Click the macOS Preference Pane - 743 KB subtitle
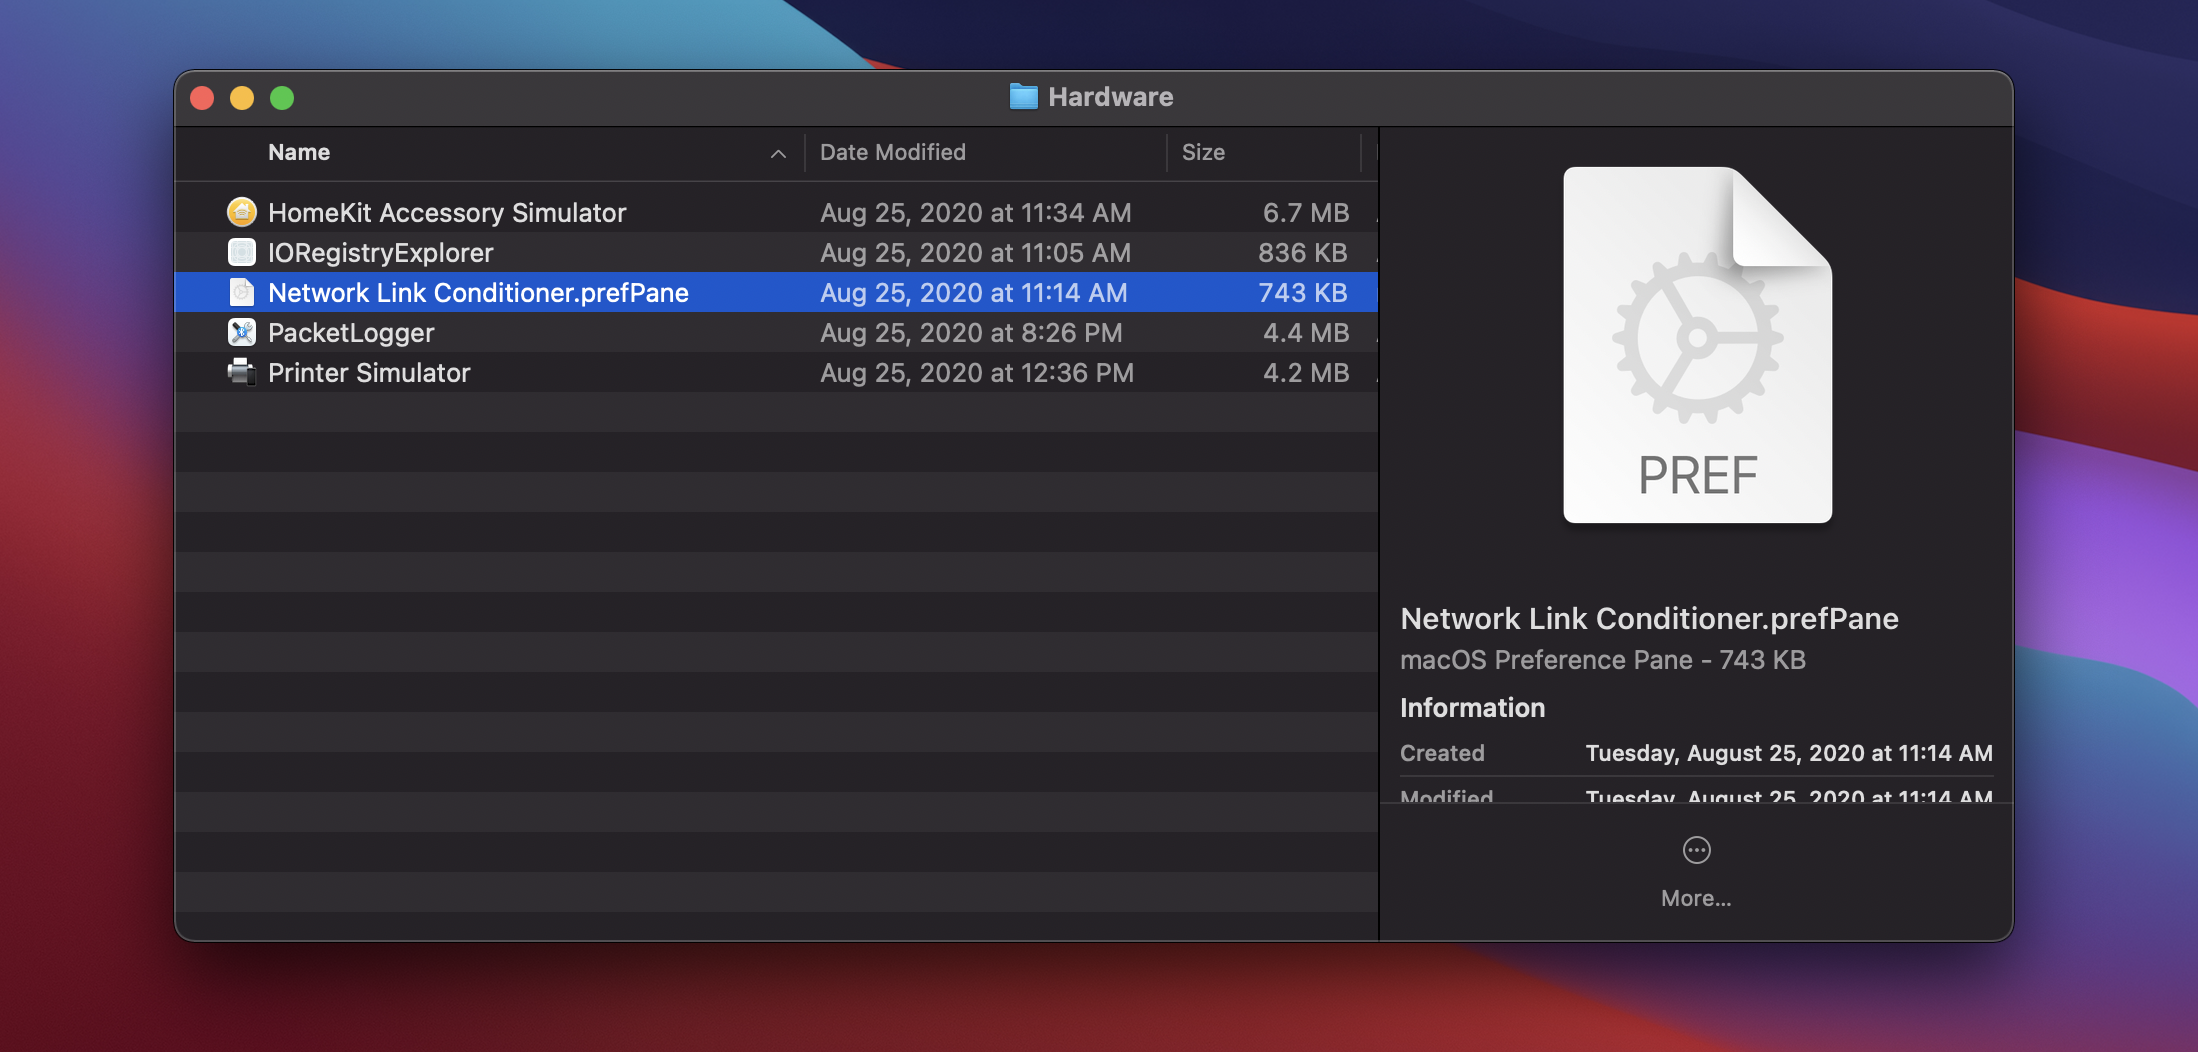Viewport: 2198px width, 1052px height. click(x=1603, y=660)
